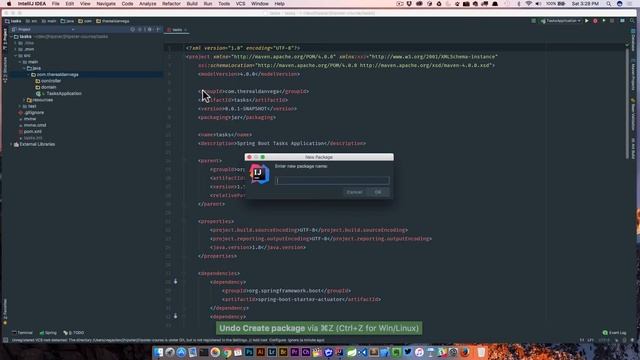
Task: Open the Terminal tool window
Action: 22,333
